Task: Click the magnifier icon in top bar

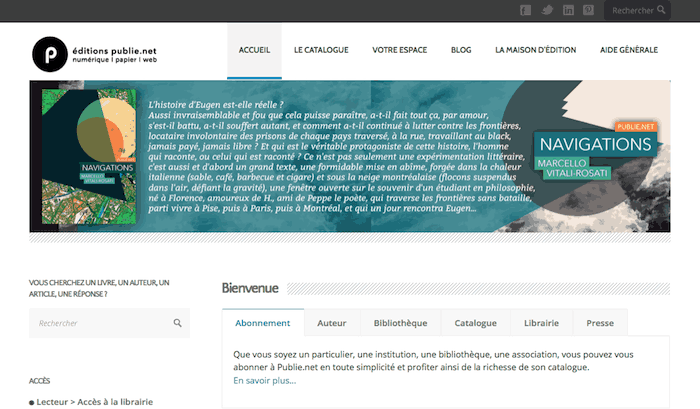Action: (661, 10)
